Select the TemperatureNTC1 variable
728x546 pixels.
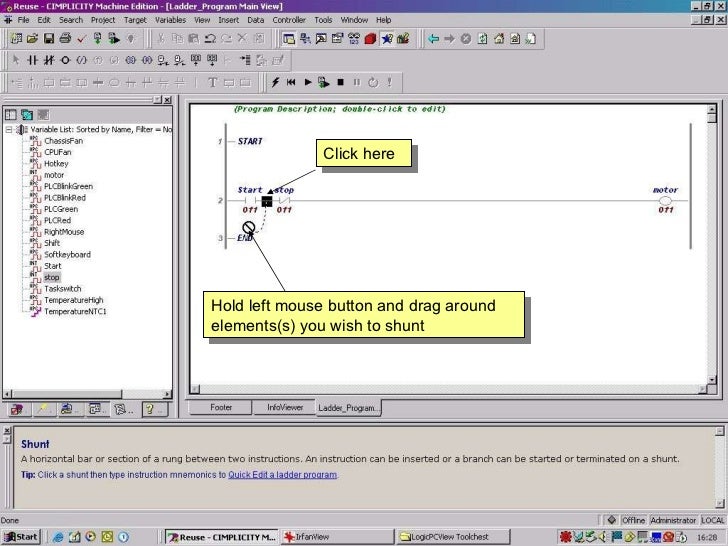click(75, 311)
